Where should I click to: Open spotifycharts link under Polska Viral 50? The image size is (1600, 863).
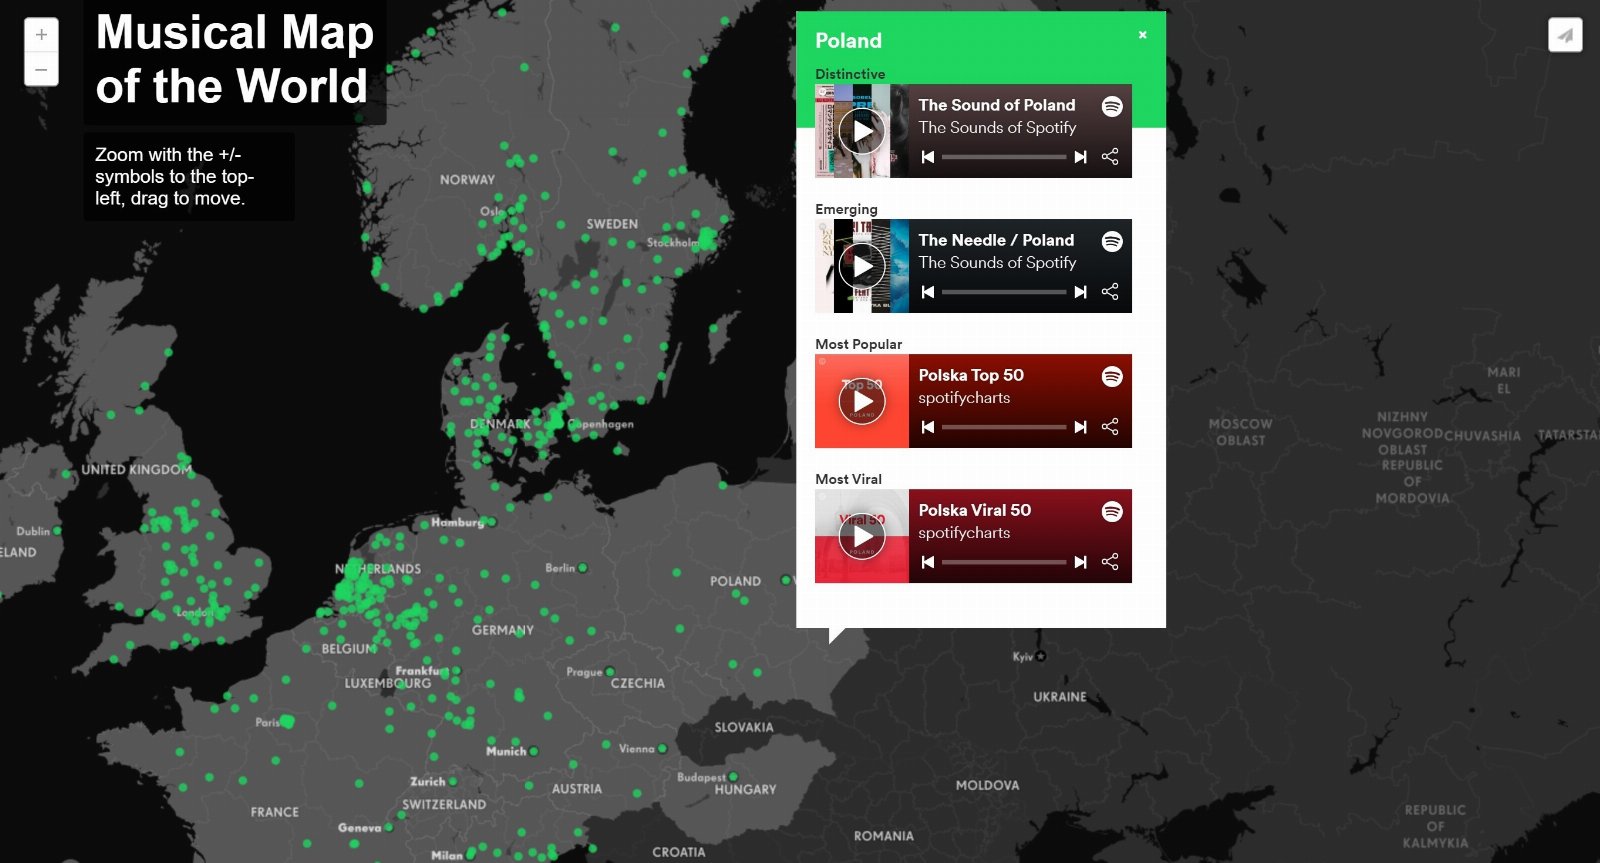(964, 533)
